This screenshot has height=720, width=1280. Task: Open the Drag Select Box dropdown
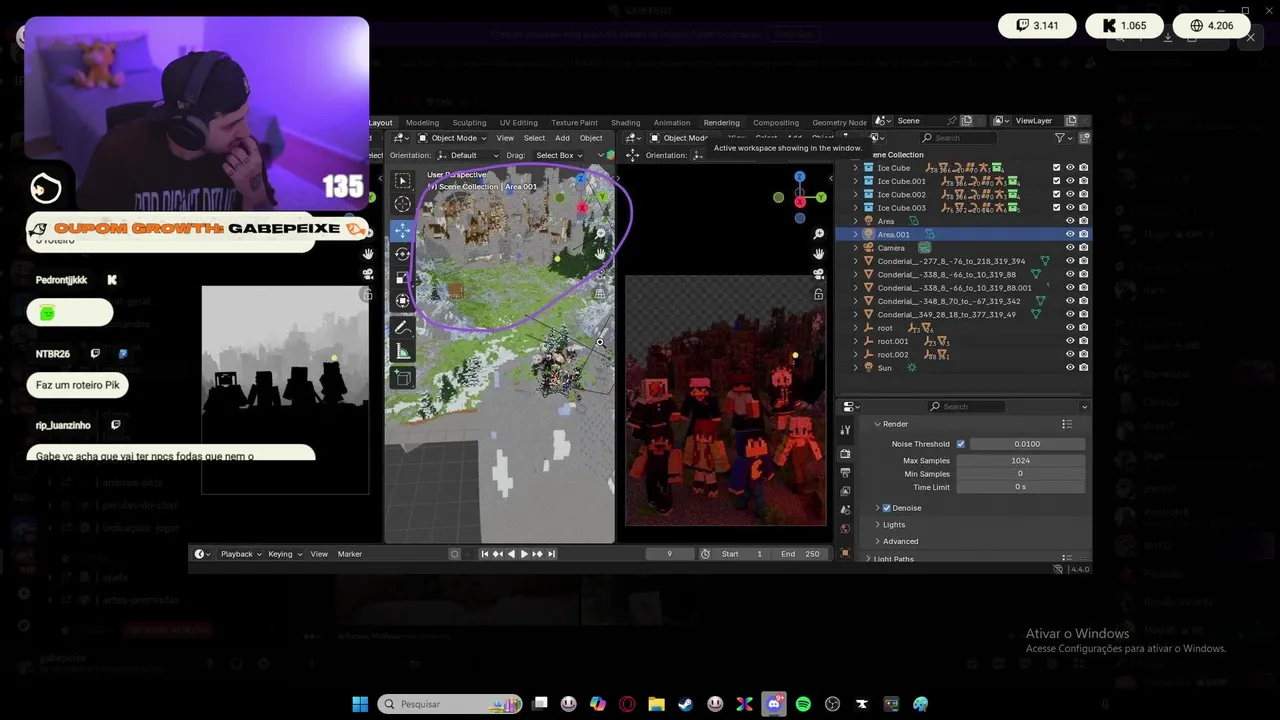tap(559, 155)
